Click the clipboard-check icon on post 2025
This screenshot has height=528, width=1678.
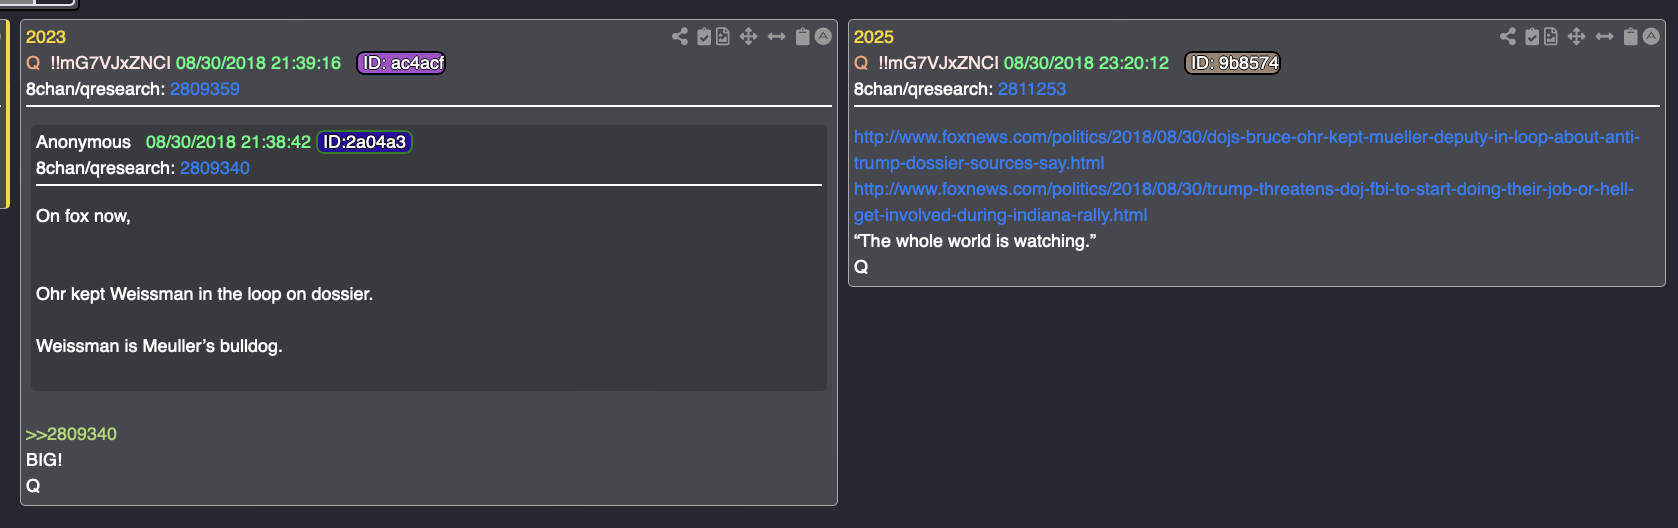(1532, 37)
